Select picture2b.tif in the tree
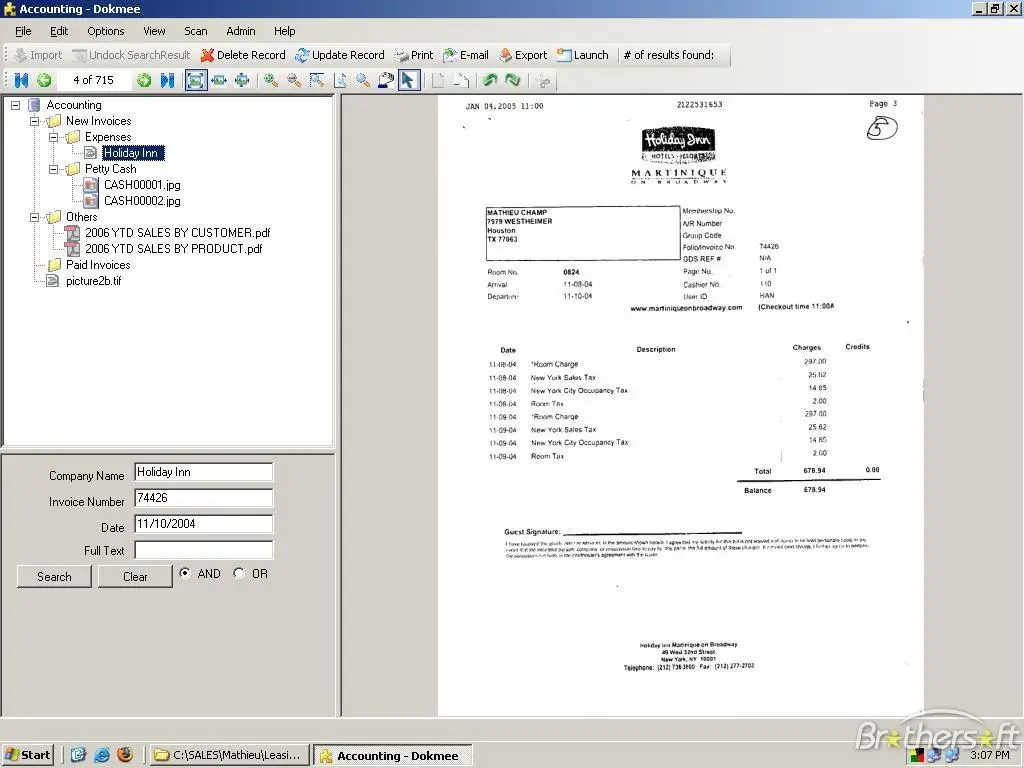This screenshot has height=768, width=1024. point(93,281)
